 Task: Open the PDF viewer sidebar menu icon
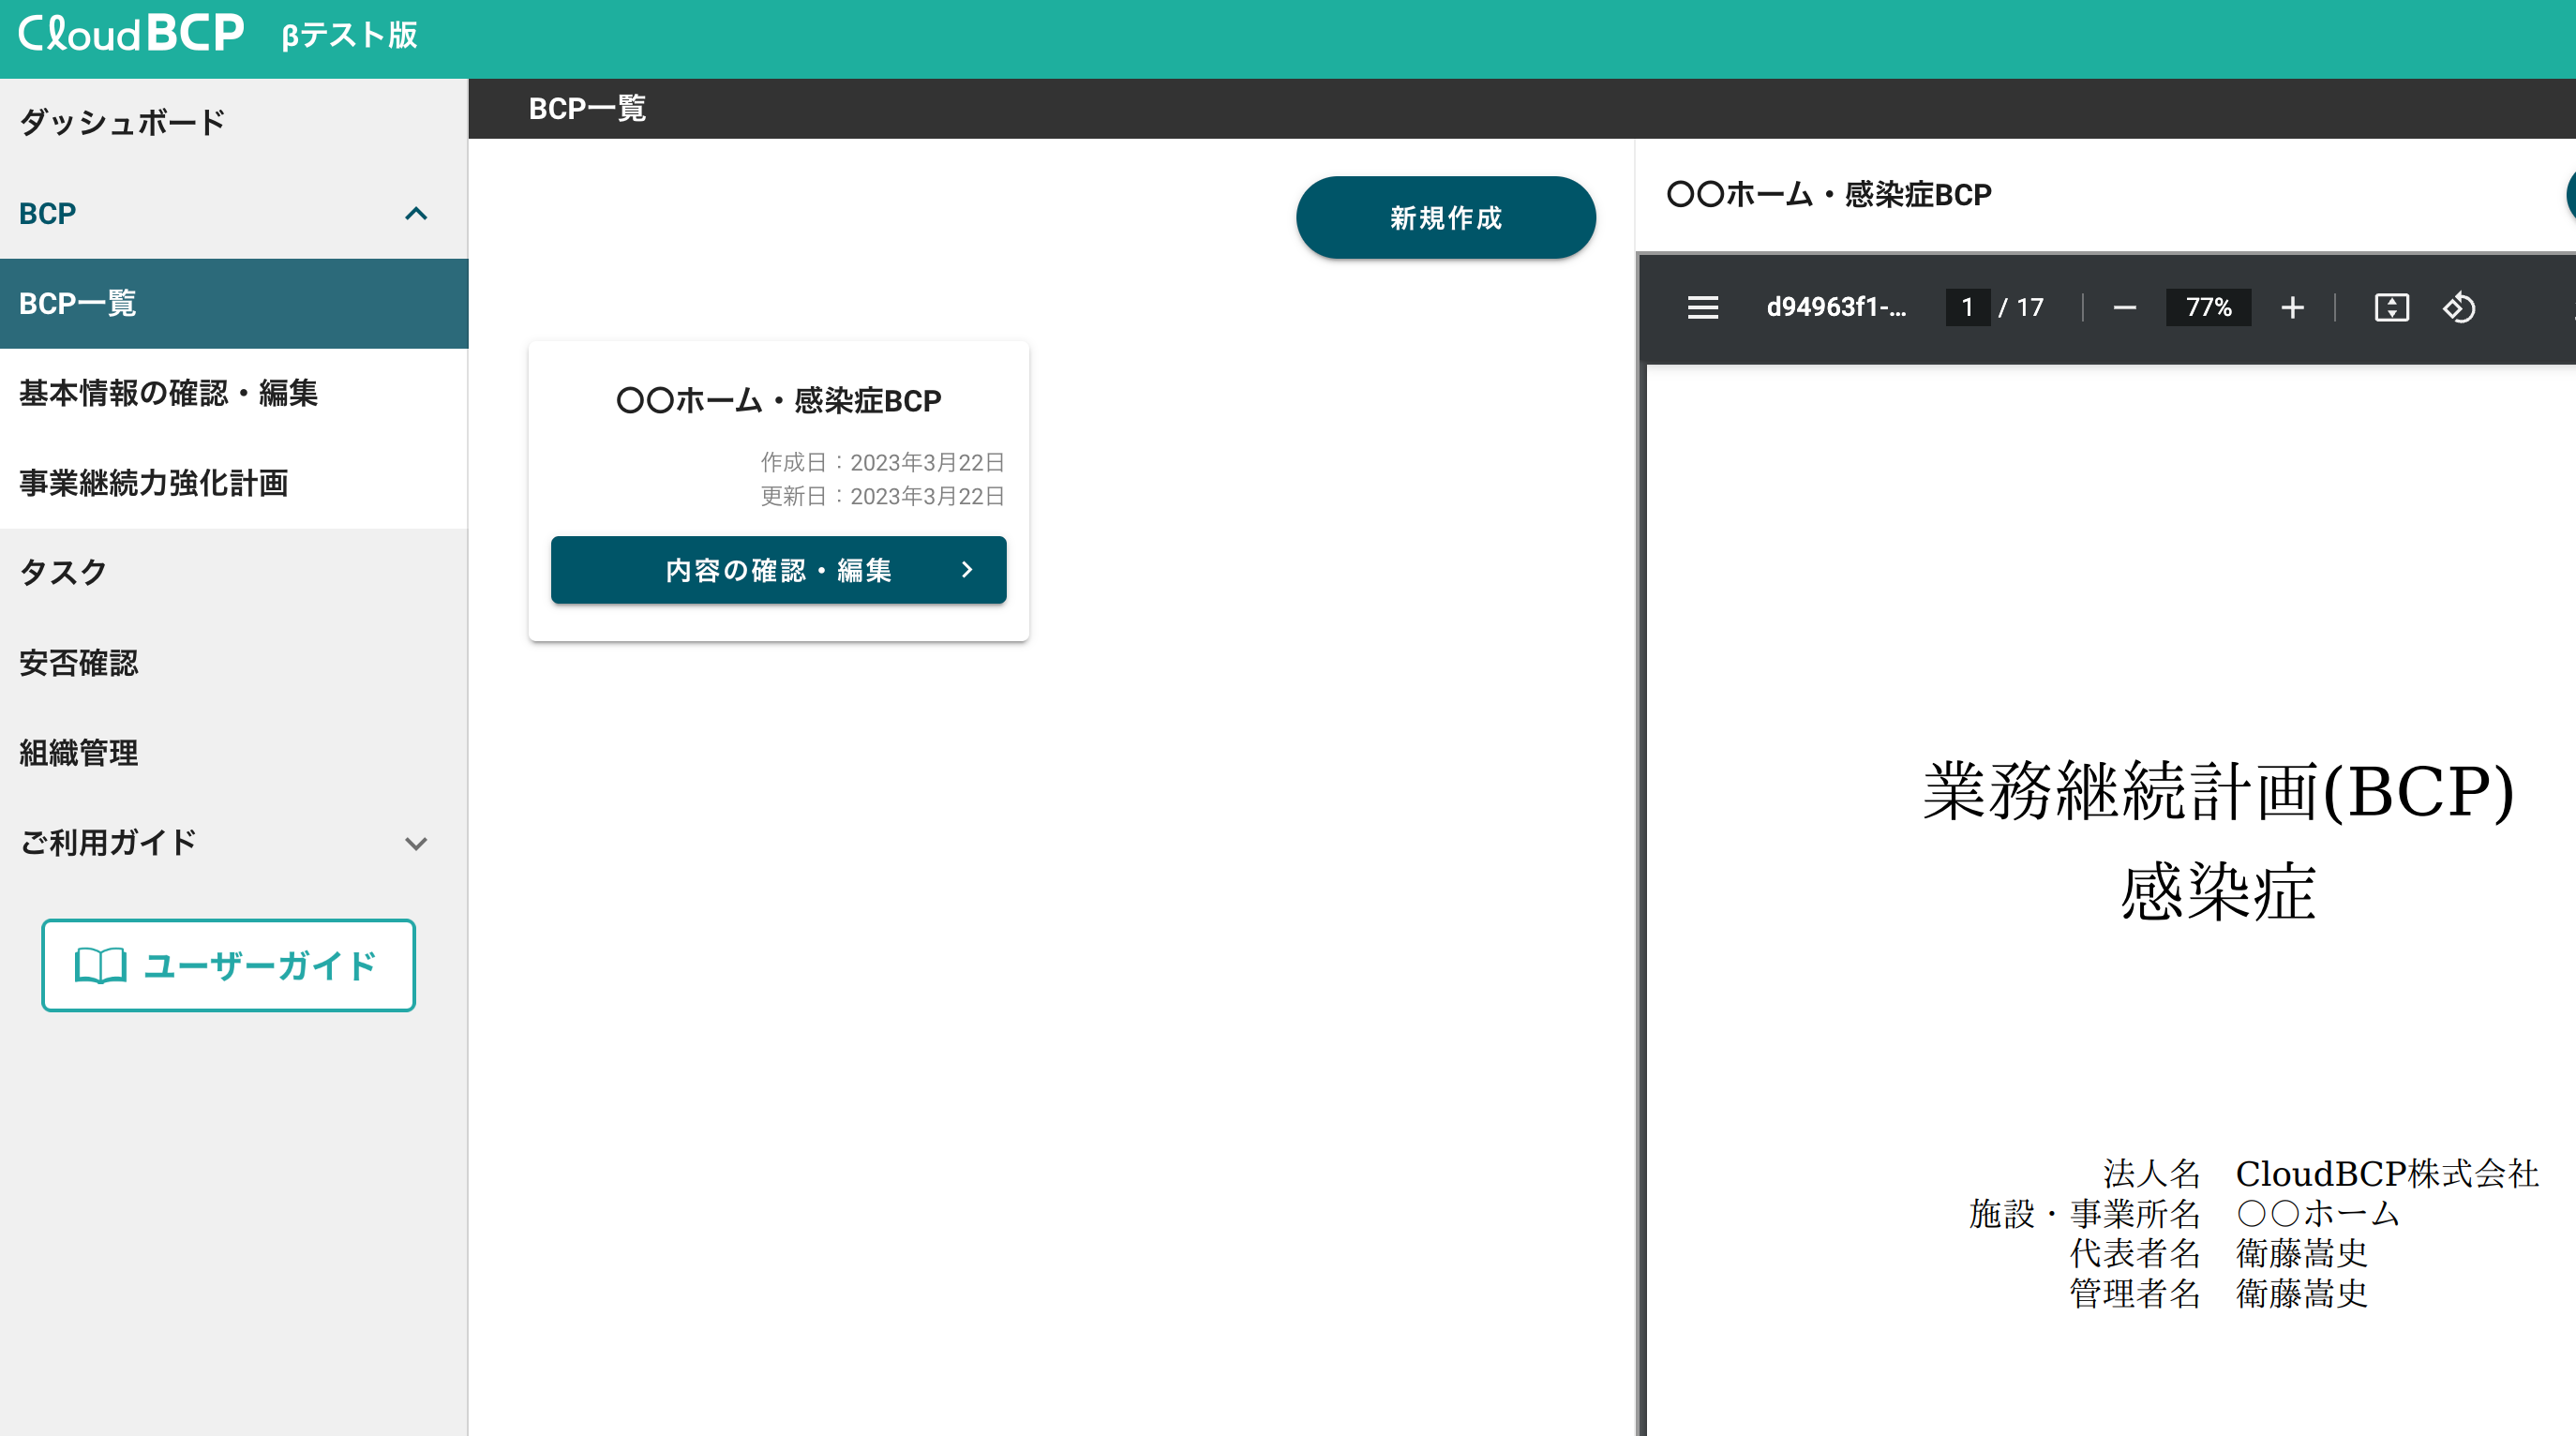coord(1702,307)
